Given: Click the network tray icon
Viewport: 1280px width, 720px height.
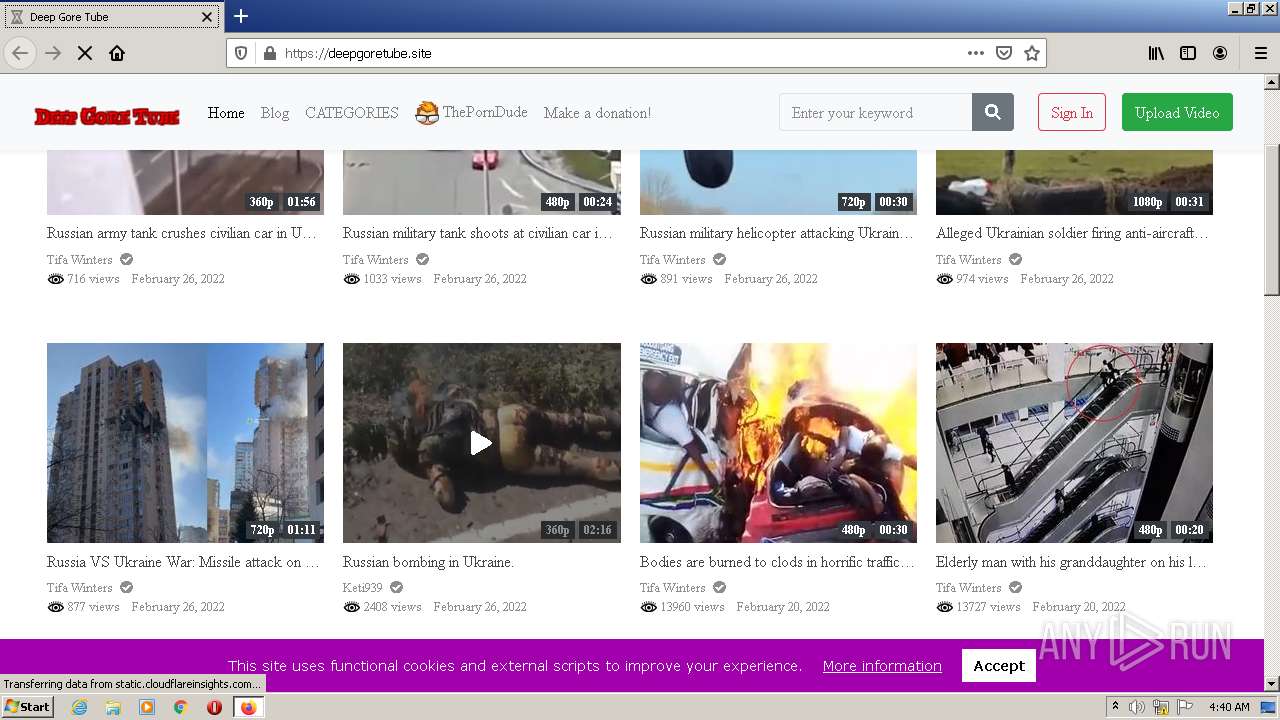Looking at the screenshot, I should click(1161, 707).
